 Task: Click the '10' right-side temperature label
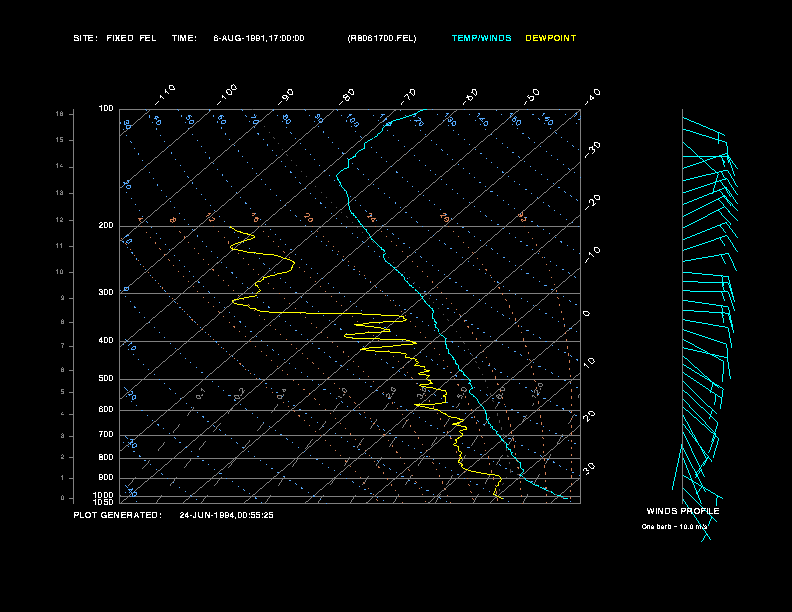coord(589,362)
